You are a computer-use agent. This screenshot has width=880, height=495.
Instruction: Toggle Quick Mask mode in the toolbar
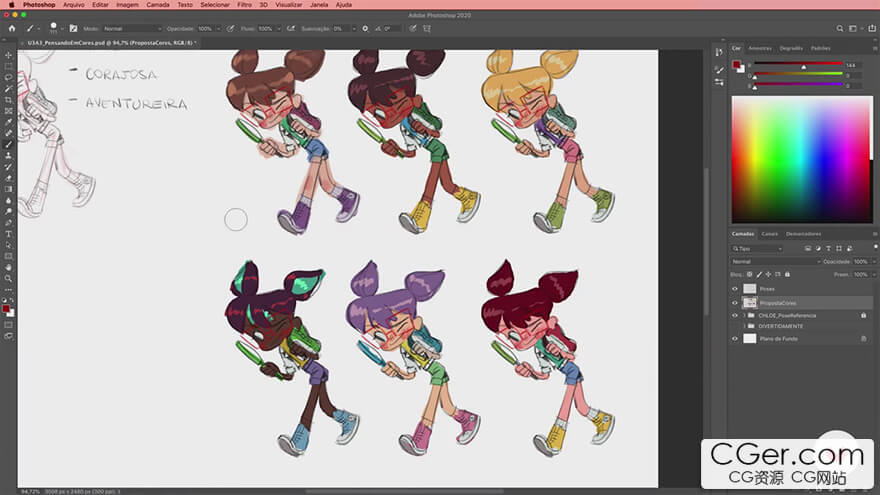point(8,325)
